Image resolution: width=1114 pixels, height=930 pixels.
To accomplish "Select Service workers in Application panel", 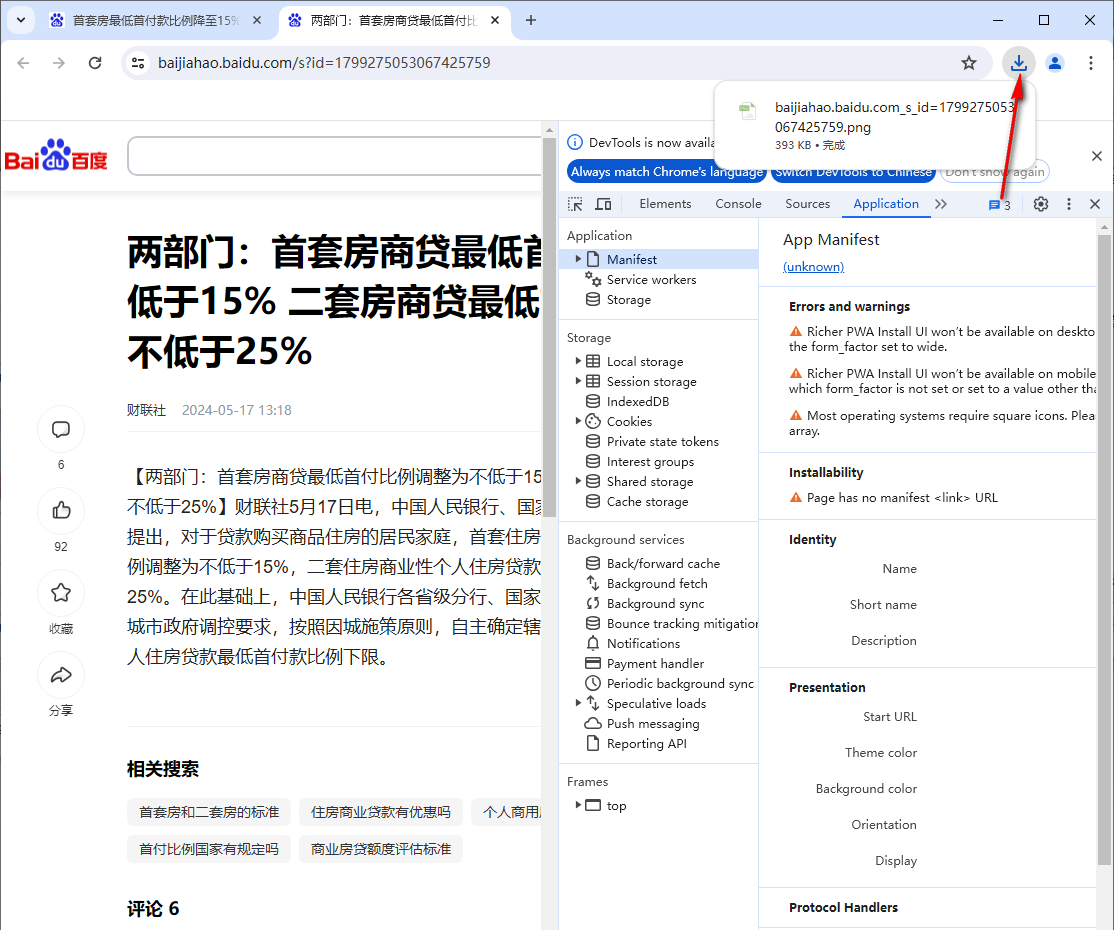I will click(651, 280).
